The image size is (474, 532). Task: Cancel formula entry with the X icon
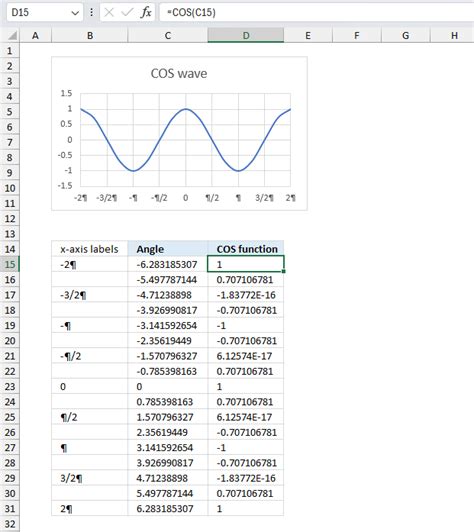pyautogui.click(x=109, y=13)
